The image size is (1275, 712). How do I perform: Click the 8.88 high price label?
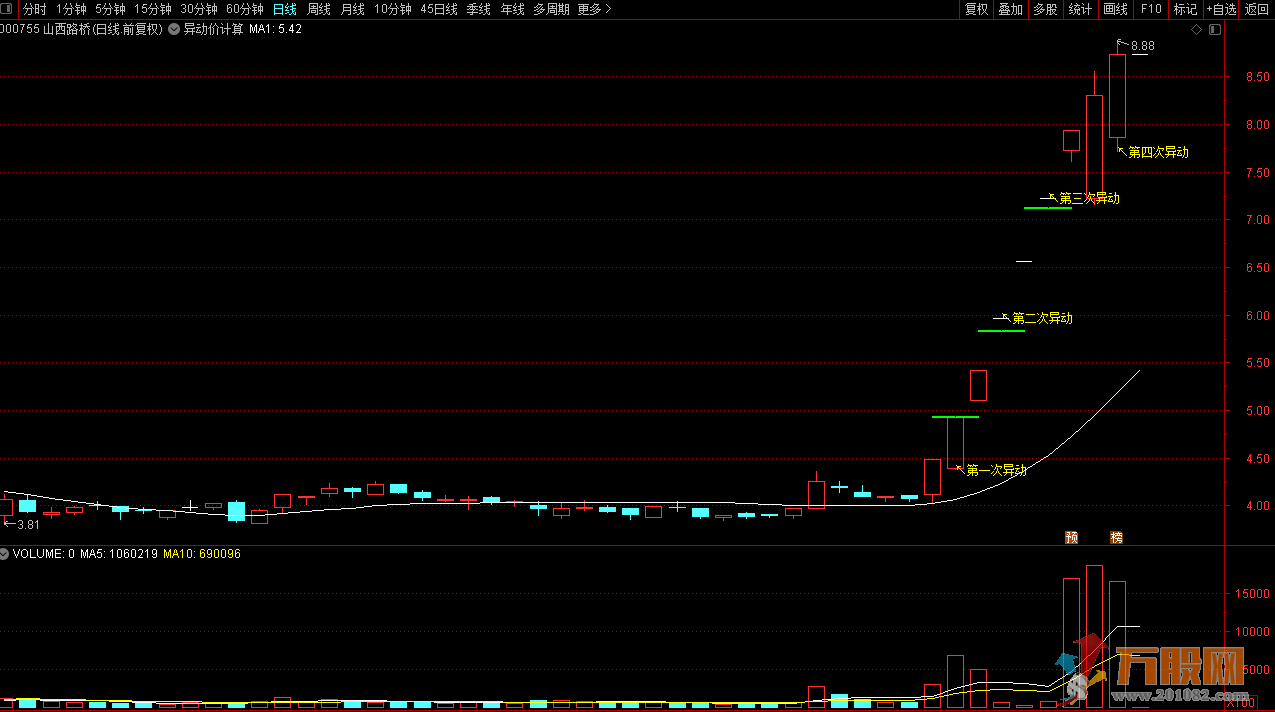point(1143,46)
